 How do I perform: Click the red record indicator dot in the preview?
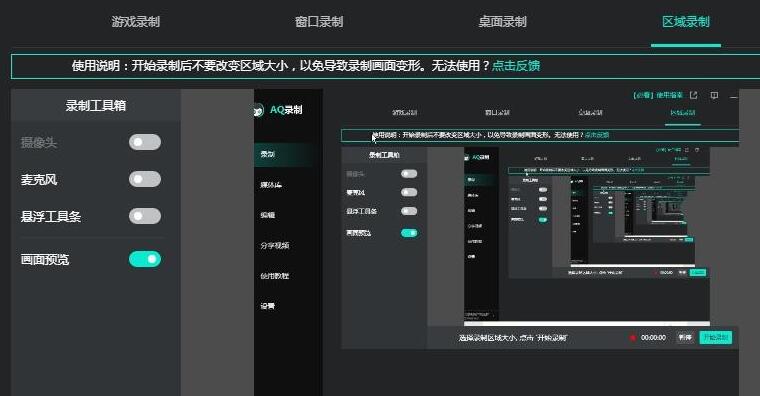633,338
